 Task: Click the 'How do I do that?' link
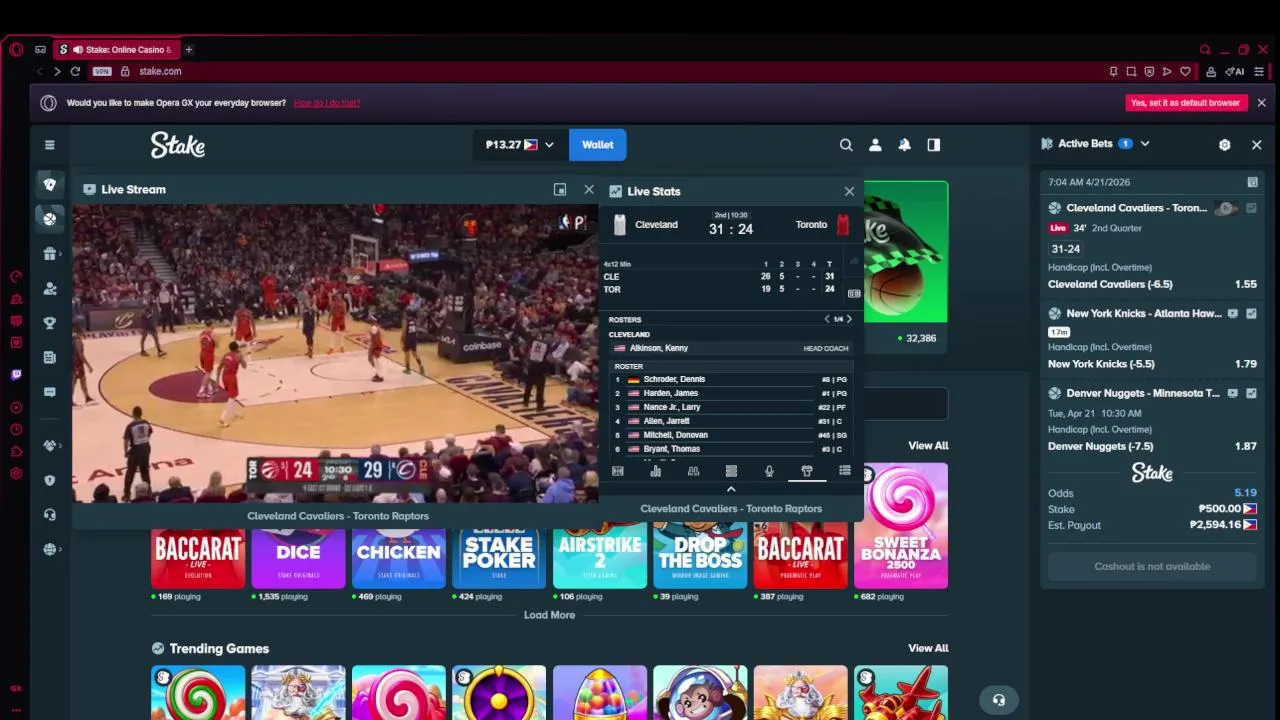pyautogui.click(x=327, y=103)
